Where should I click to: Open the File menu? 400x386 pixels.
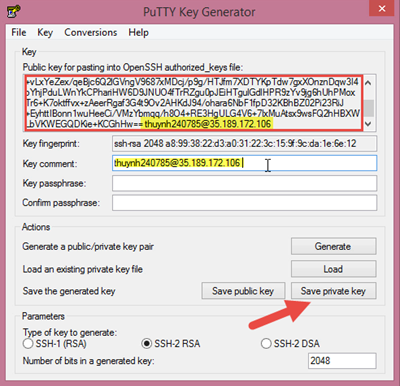click(x=19, y=32)
